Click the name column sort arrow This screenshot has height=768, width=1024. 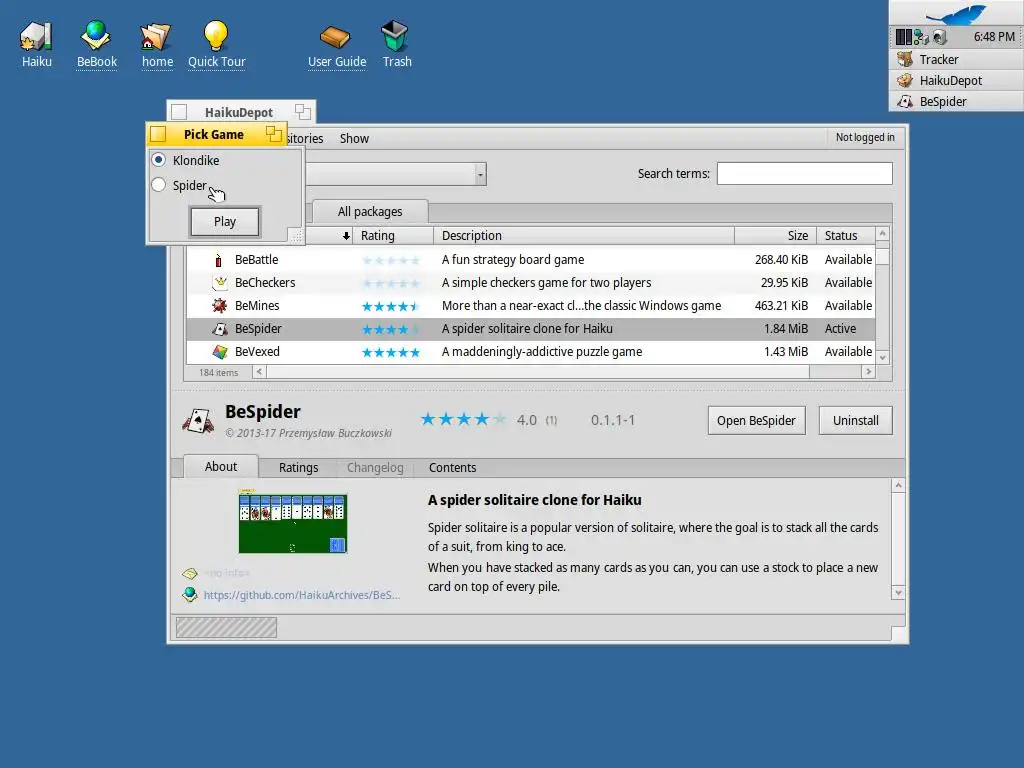(346, 236)
